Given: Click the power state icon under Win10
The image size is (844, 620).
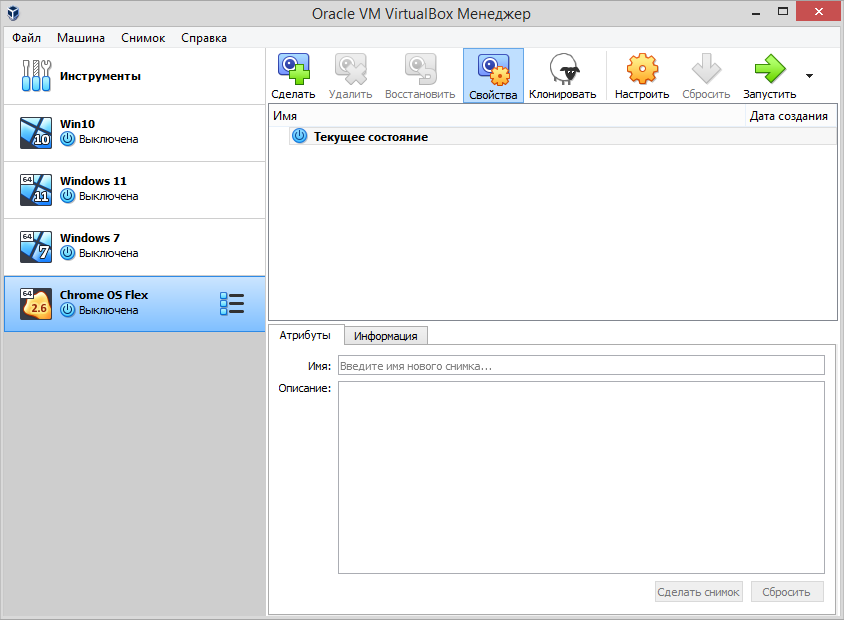Looking at the screenshot, I should pyautogui.click(x=67, y=139).
